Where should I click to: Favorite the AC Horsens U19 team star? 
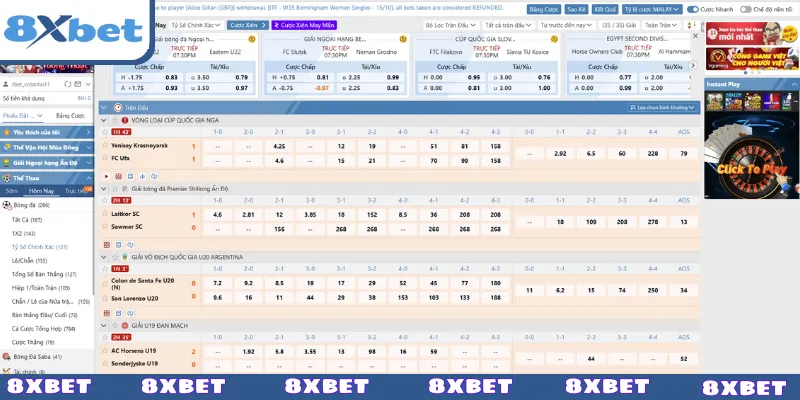click(x=105, y=351)
